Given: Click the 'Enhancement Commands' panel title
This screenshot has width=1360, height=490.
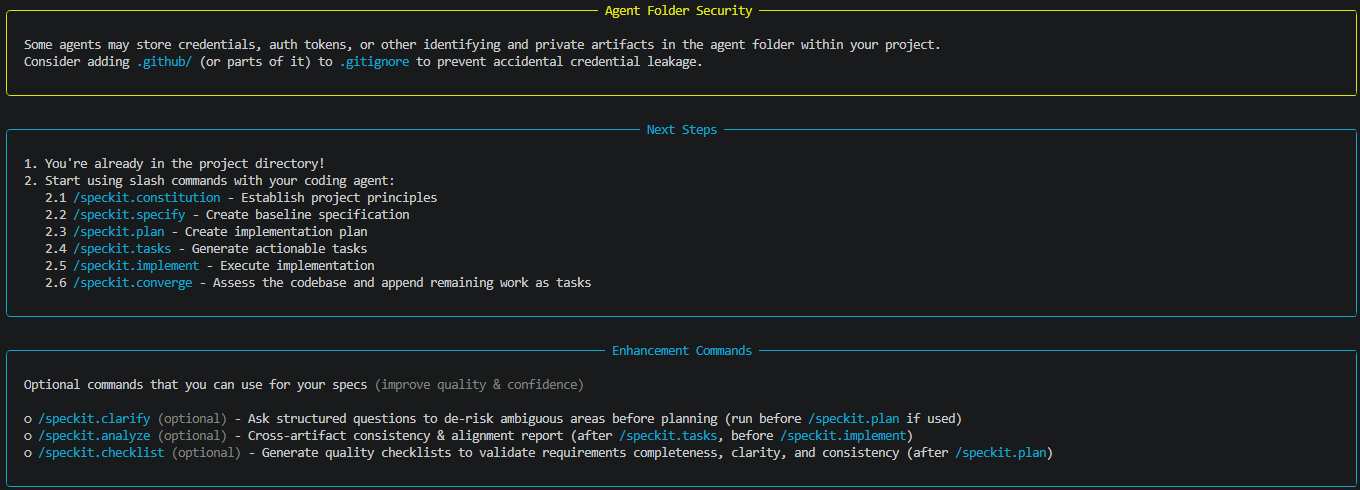Looking at the screenshot, I should tap(682, 351).
